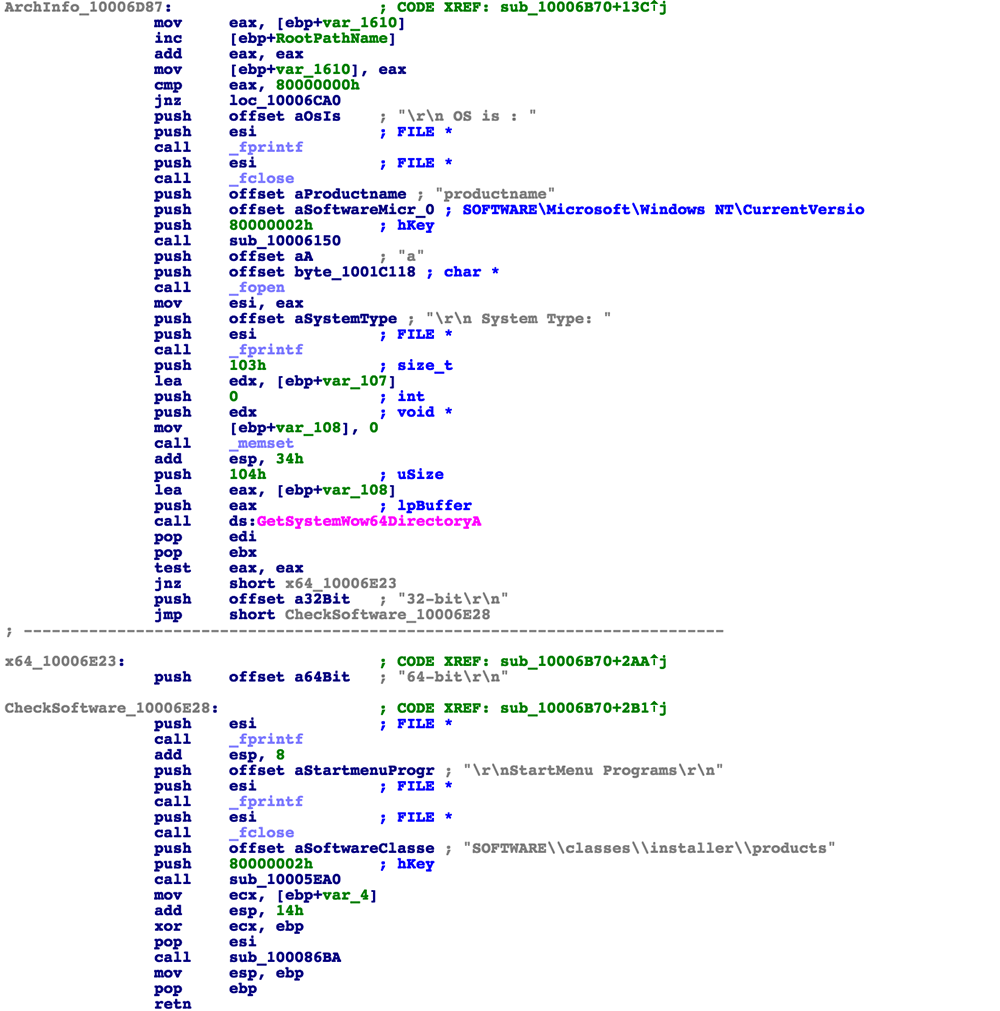The height and width of the screenshot is (1011, 1000).
Task: Select the char * type comment
Action: tap(471, 272)
